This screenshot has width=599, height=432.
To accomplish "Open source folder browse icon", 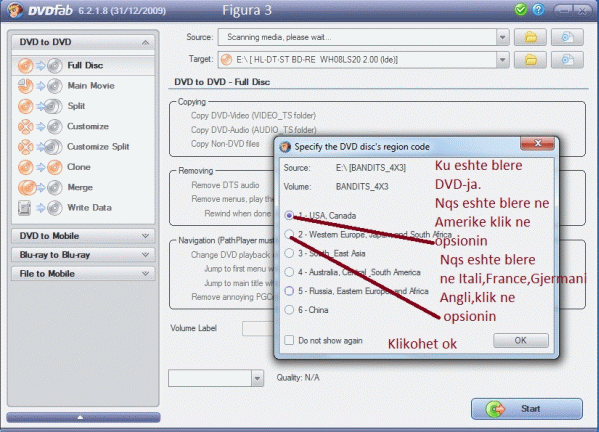I will [x=530, y=37].
